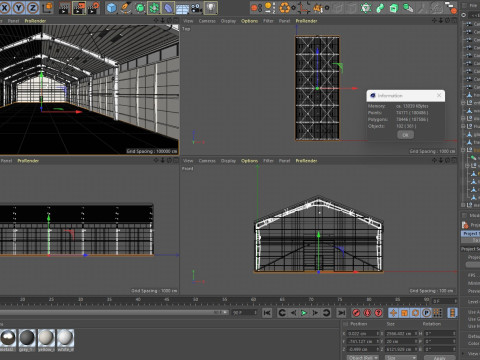480x360 pixels.
Task: Click the Size Y input field
Action: tap(402, 341)
